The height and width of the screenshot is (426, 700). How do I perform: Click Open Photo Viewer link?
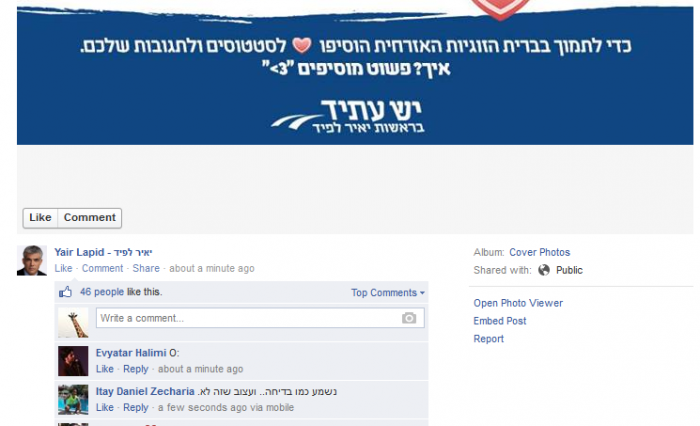coord(518,303)
